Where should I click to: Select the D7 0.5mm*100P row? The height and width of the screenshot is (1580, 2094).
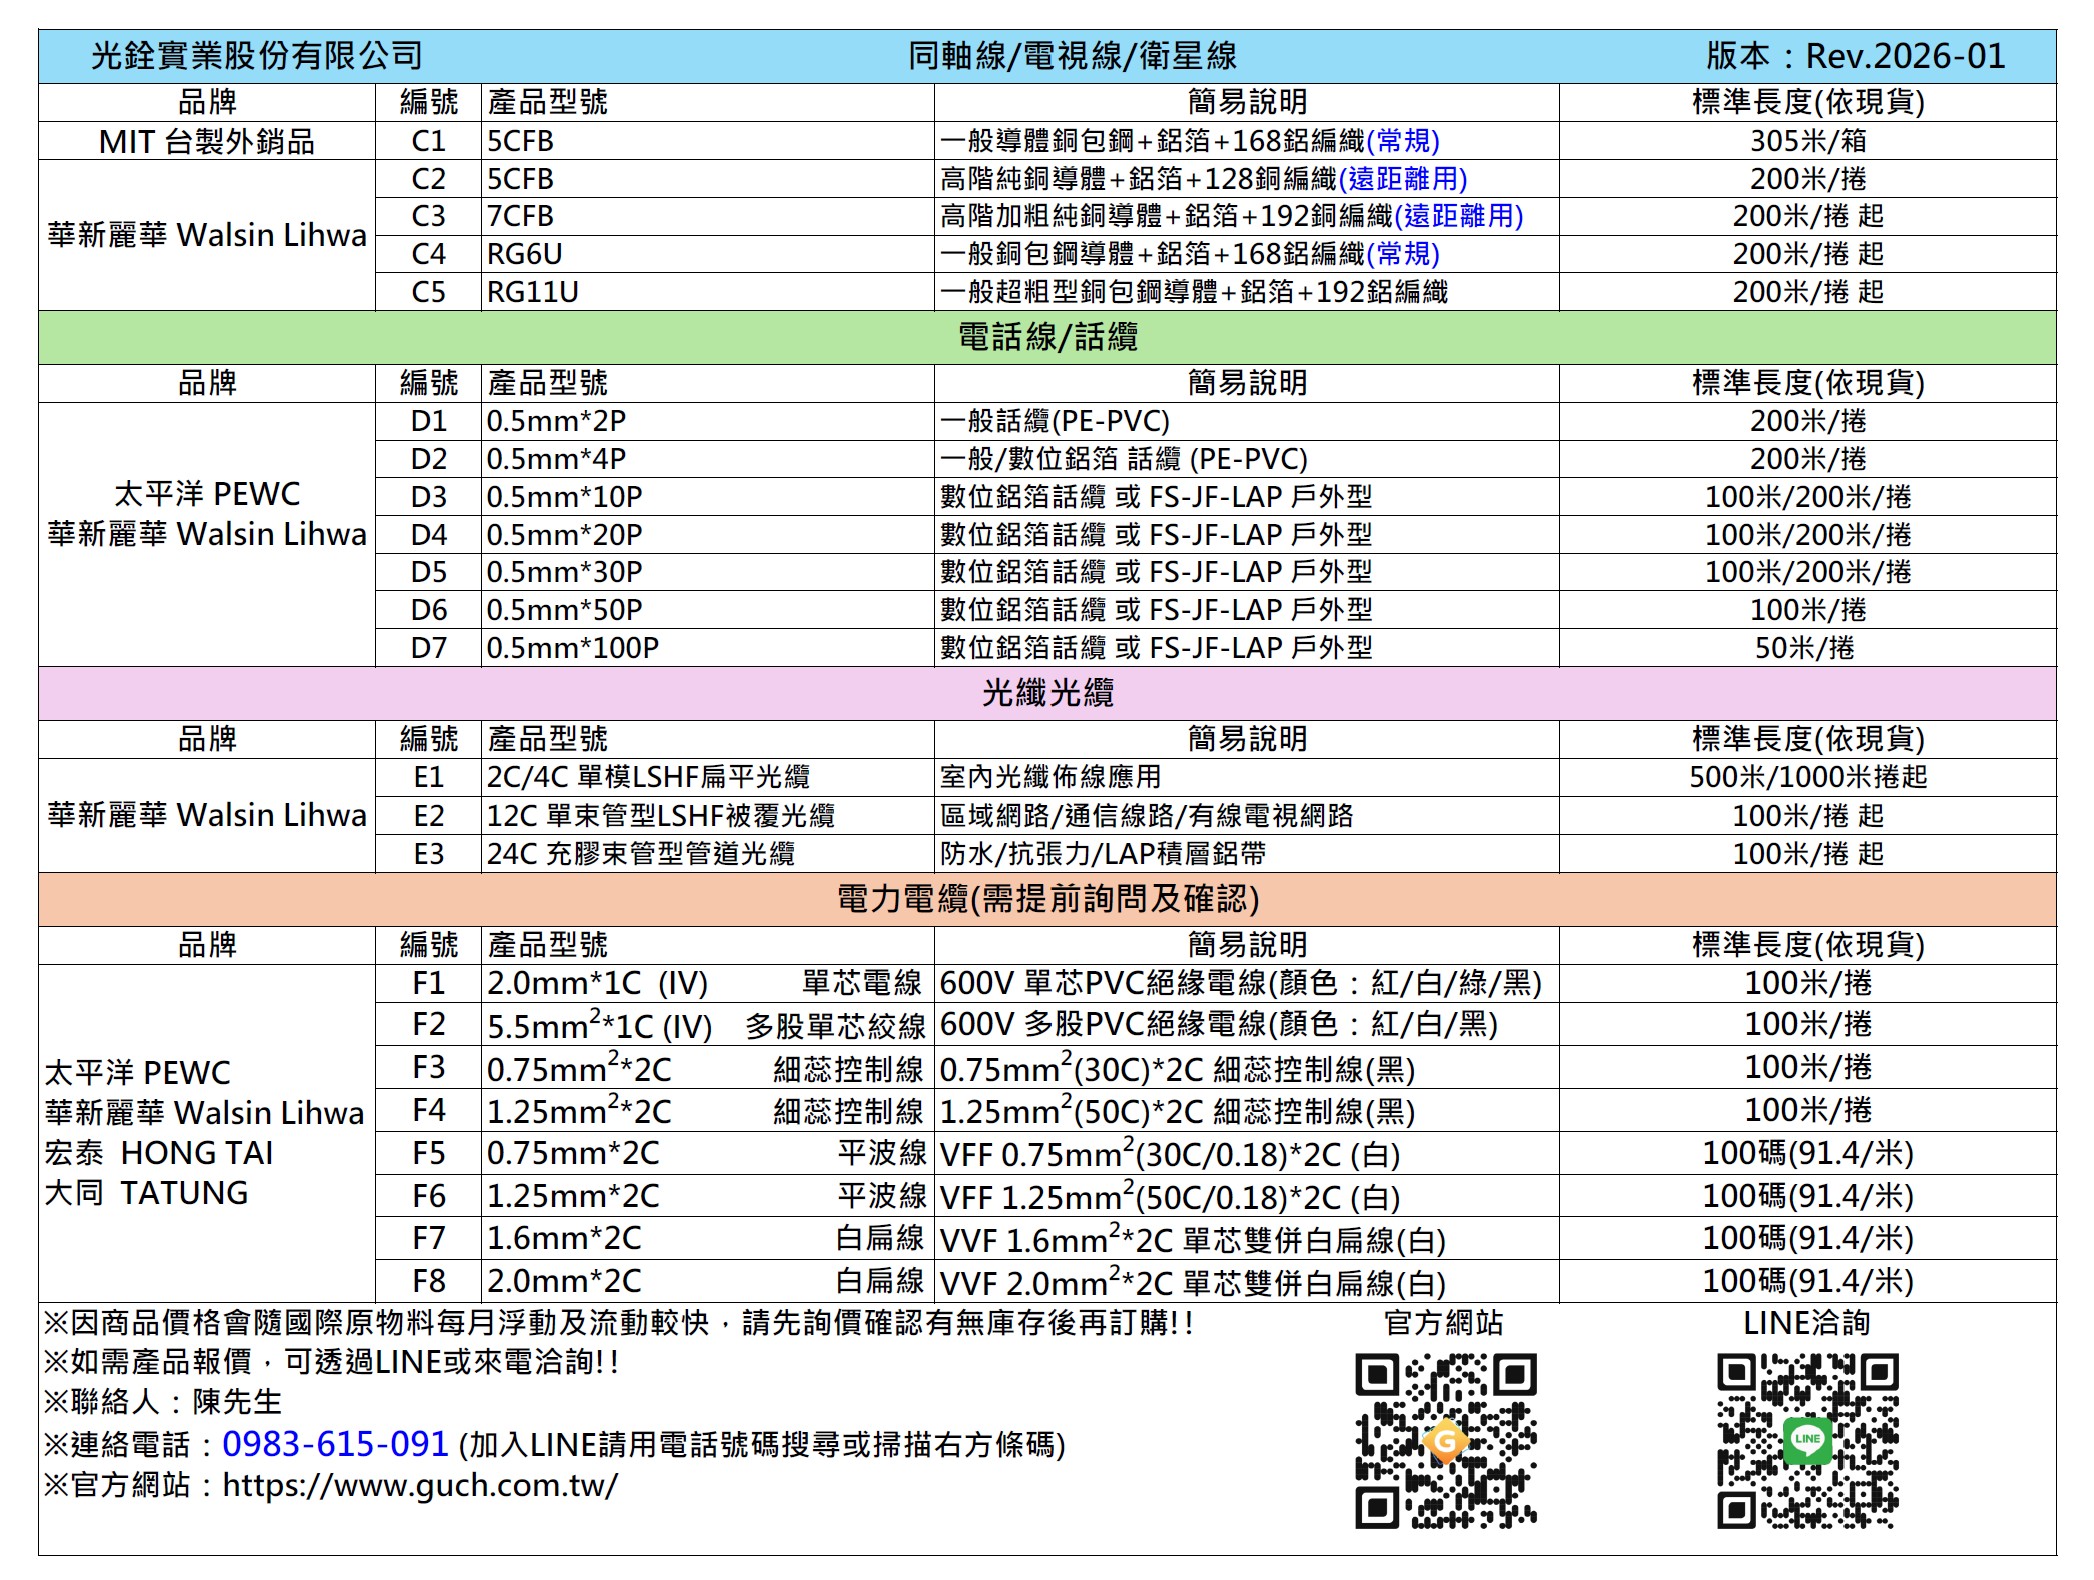[572, 648]
